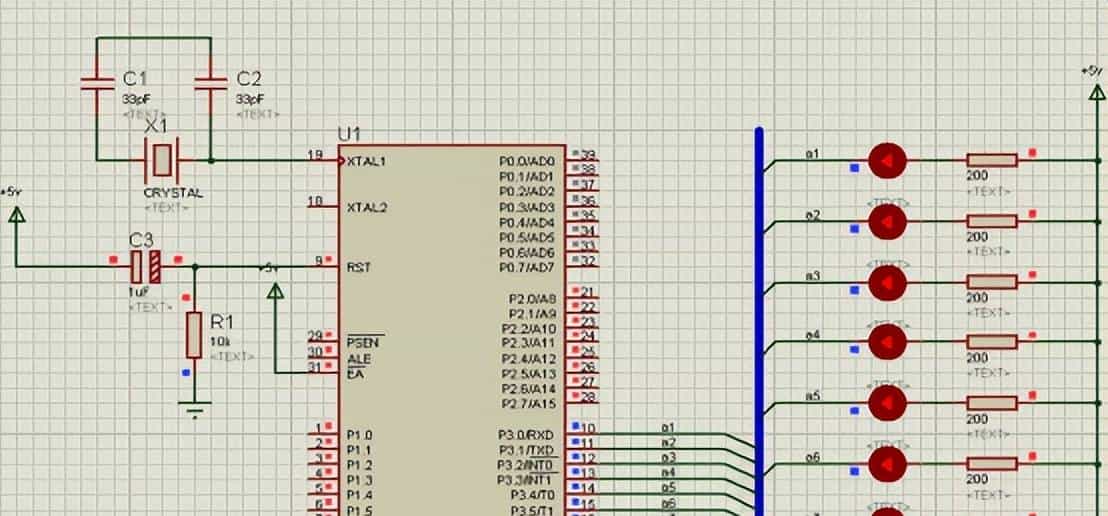Click the P0.7/AD7 pin label

(527, 267)
